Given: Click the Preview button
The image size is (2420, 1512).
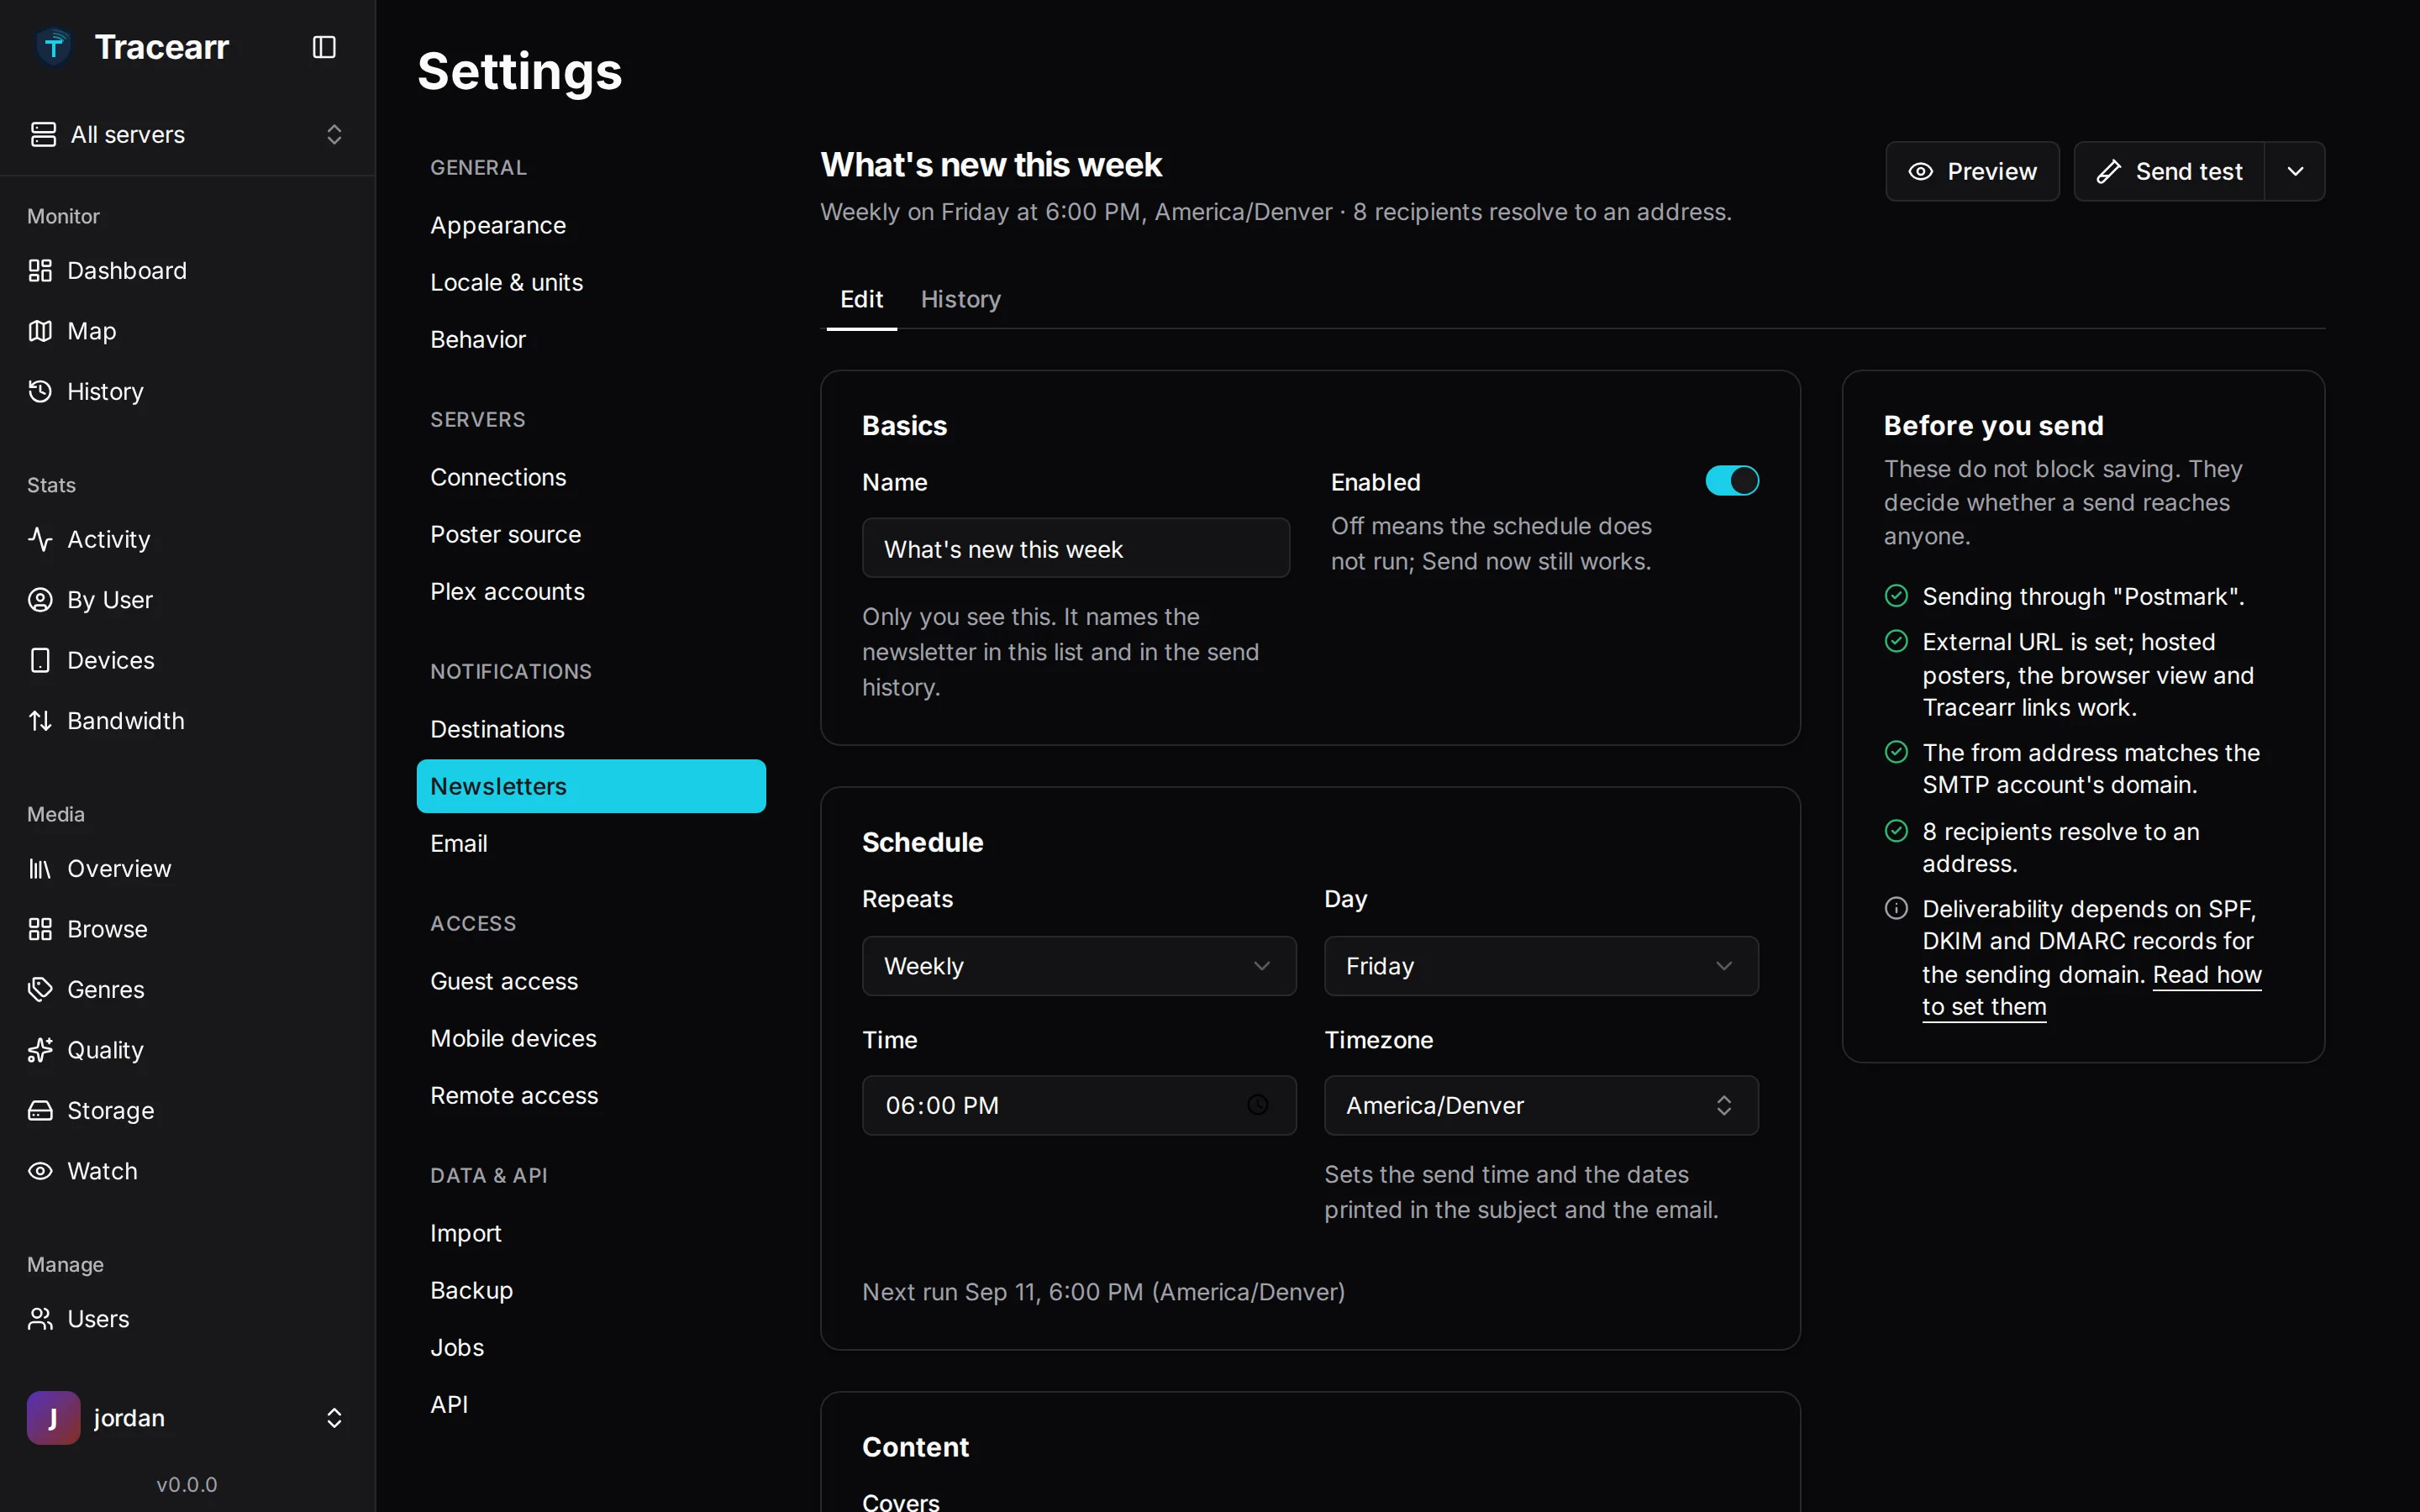Looking at the screenshot, I should pyautogui.click(x=1972, y=171).
